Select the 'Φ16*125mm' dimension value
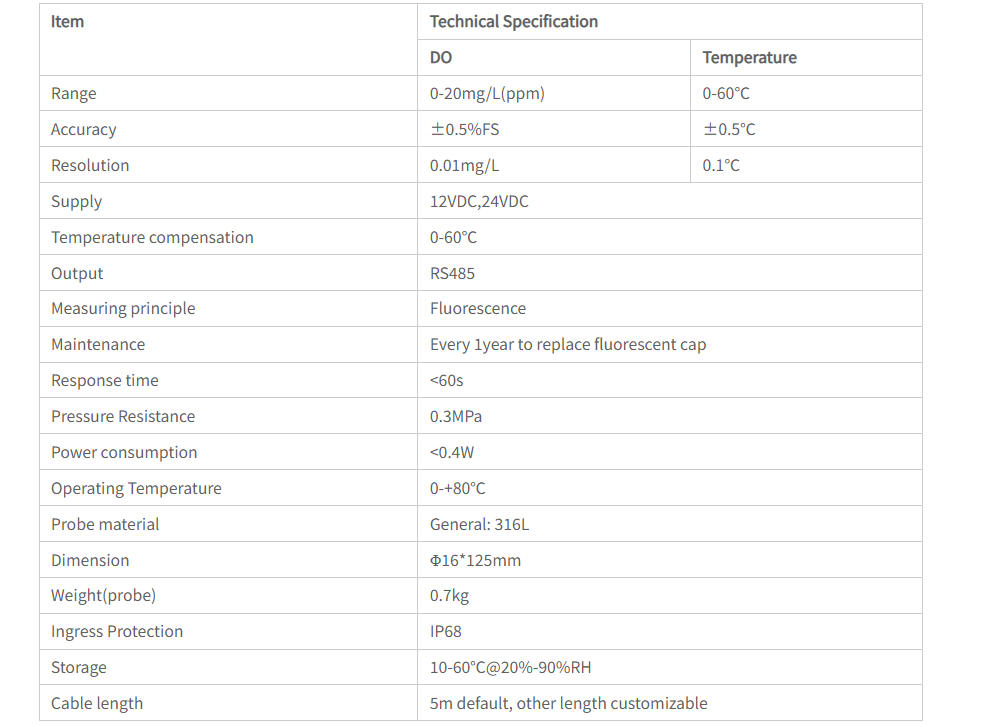 coord(475,561)
